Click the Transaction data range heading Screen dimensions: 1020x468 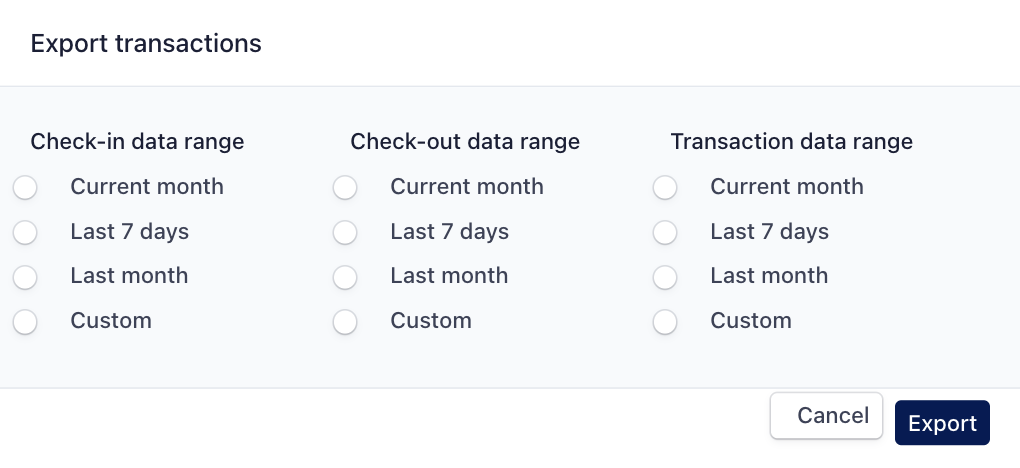click(791, 142)
